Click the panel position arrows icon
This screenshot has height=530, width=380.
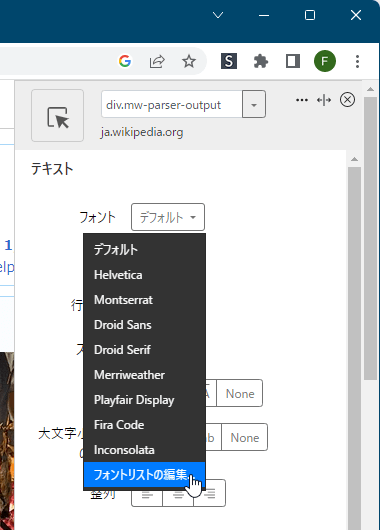(324, 100)
